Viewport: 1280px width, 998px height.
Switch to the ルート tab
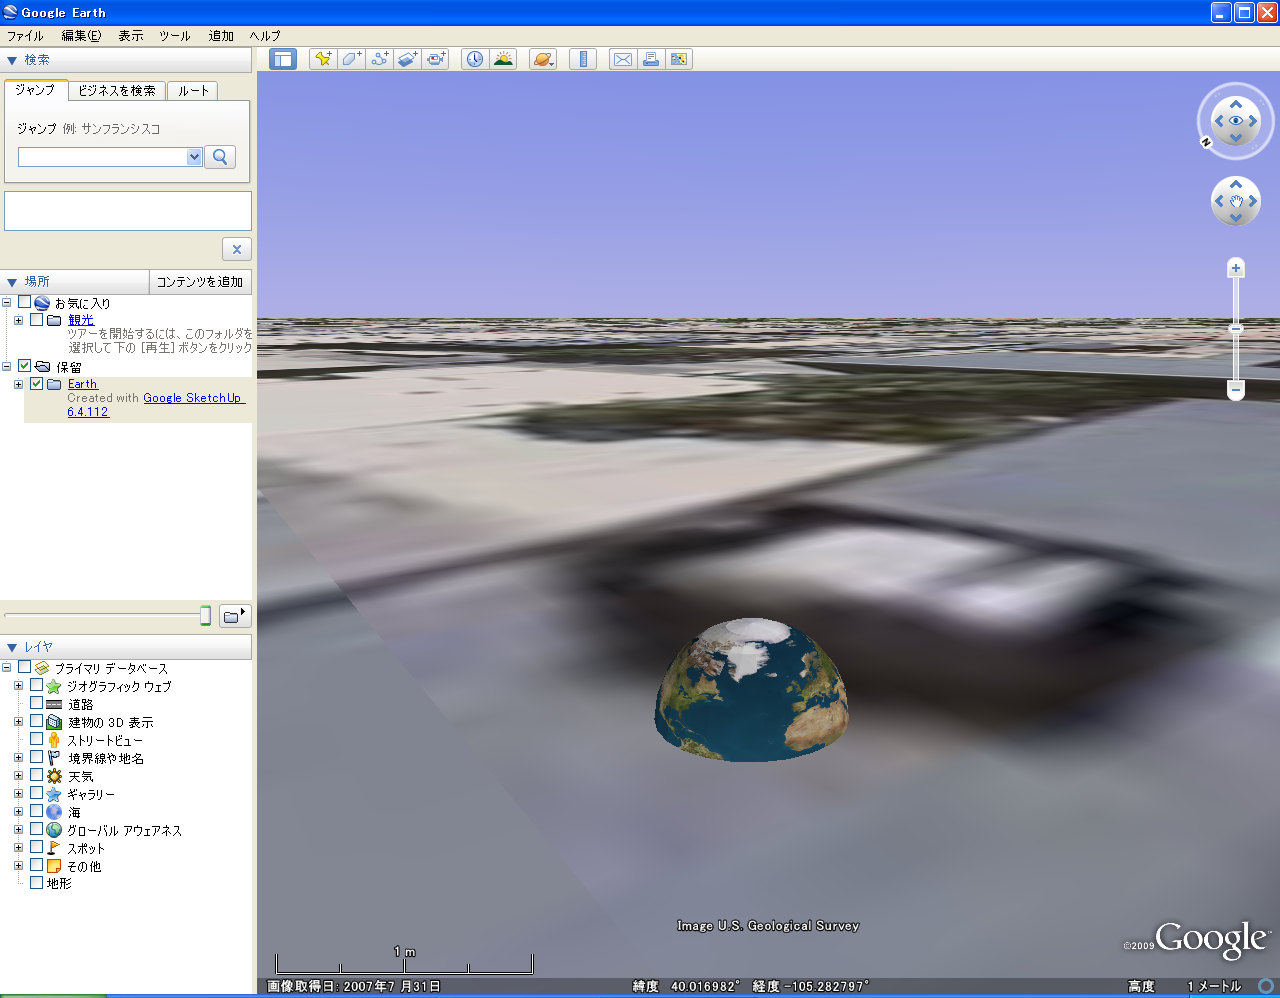pyautogui.click(x=193, y=91)
